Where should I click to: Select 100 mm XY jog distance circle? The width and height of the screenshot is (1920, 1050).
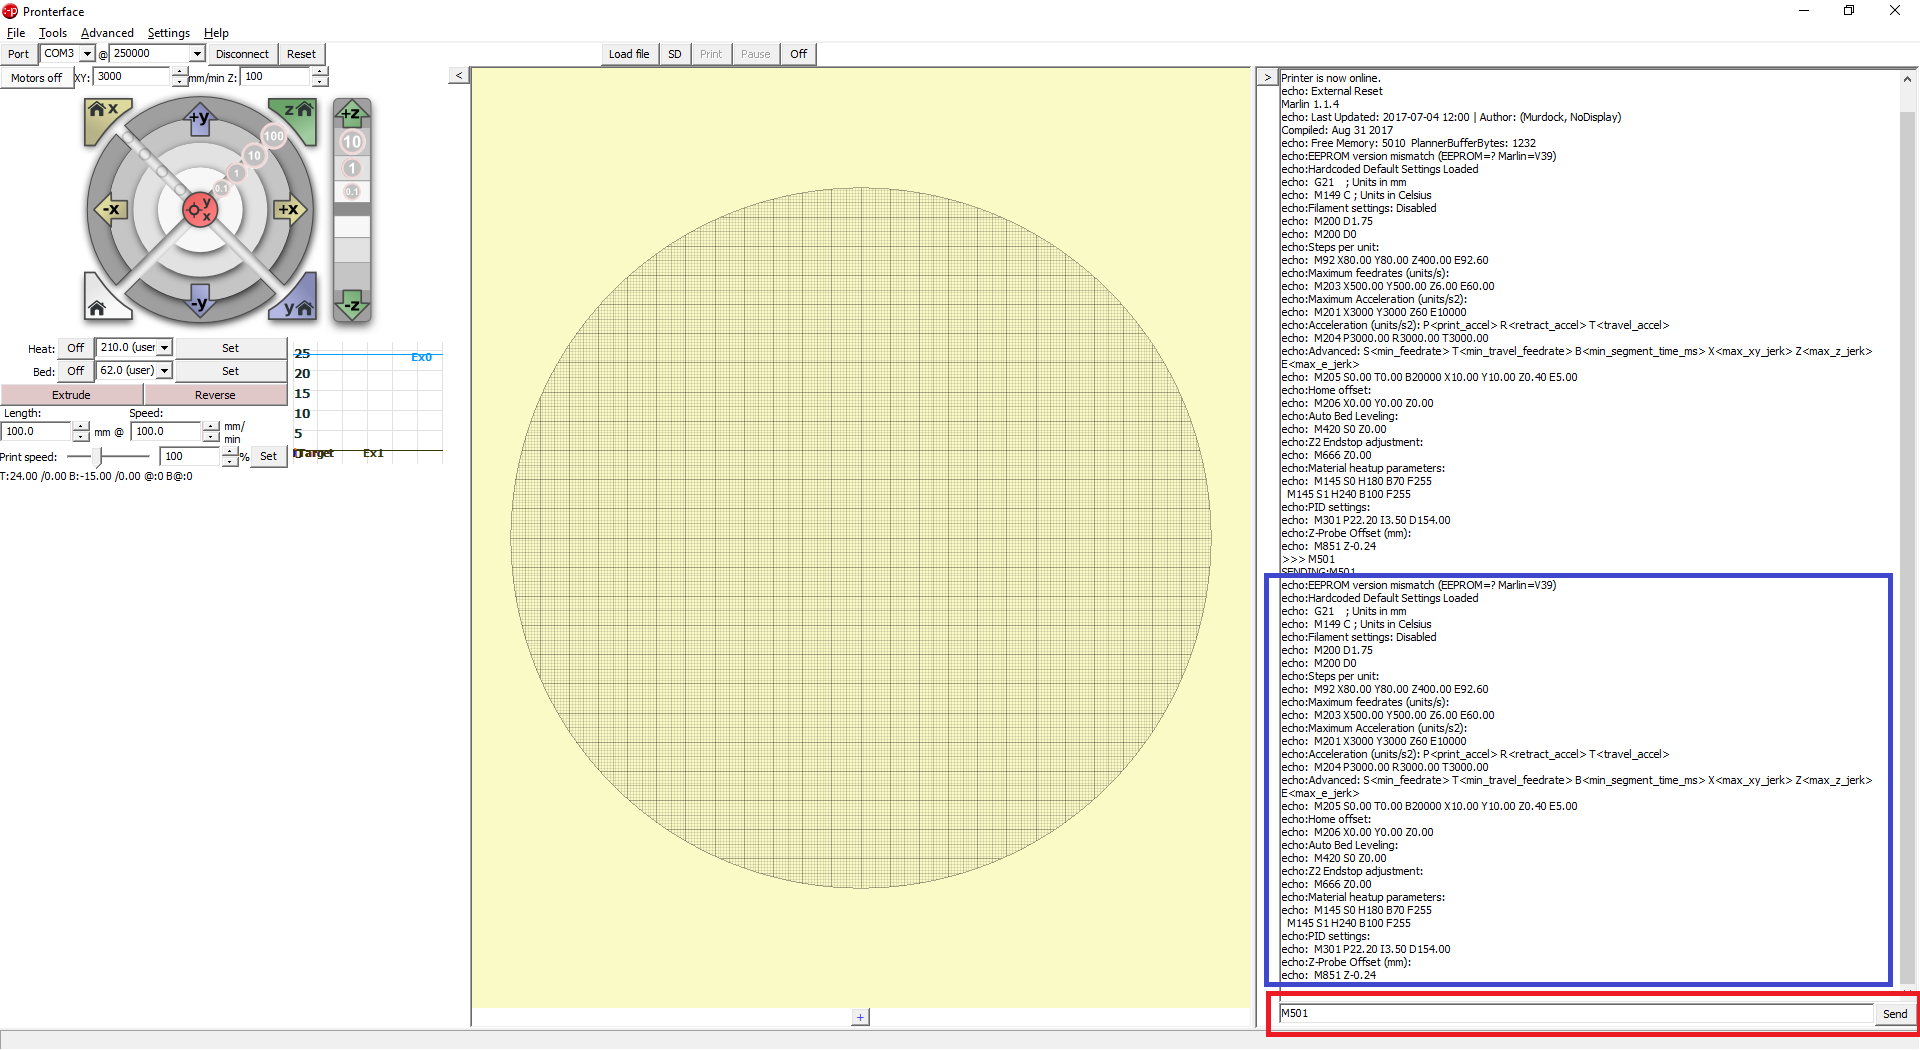coord(274,136)
